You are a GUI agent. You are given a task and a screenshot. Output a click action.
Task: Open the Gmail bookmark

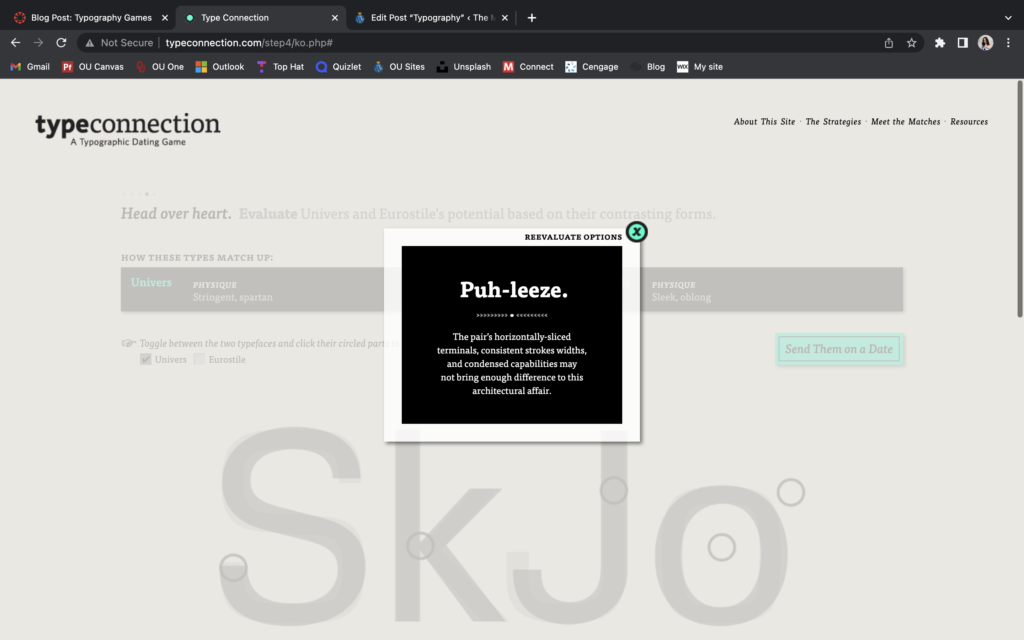(x=30, y=67)
